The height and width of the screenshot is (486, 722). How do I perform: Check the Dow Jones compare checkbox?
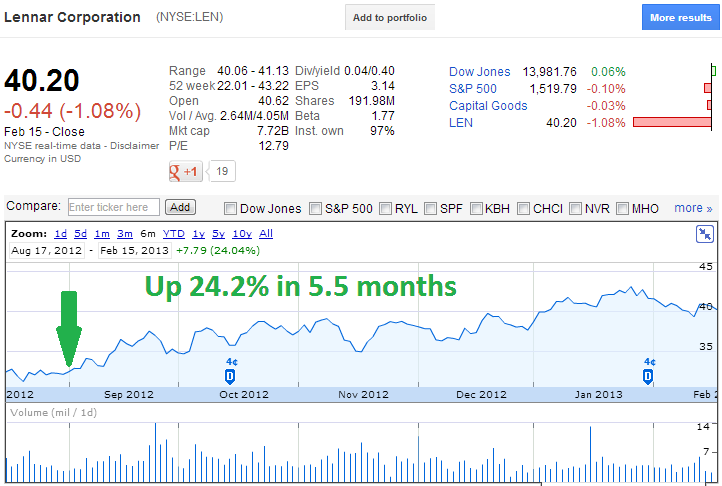[230, 209]
